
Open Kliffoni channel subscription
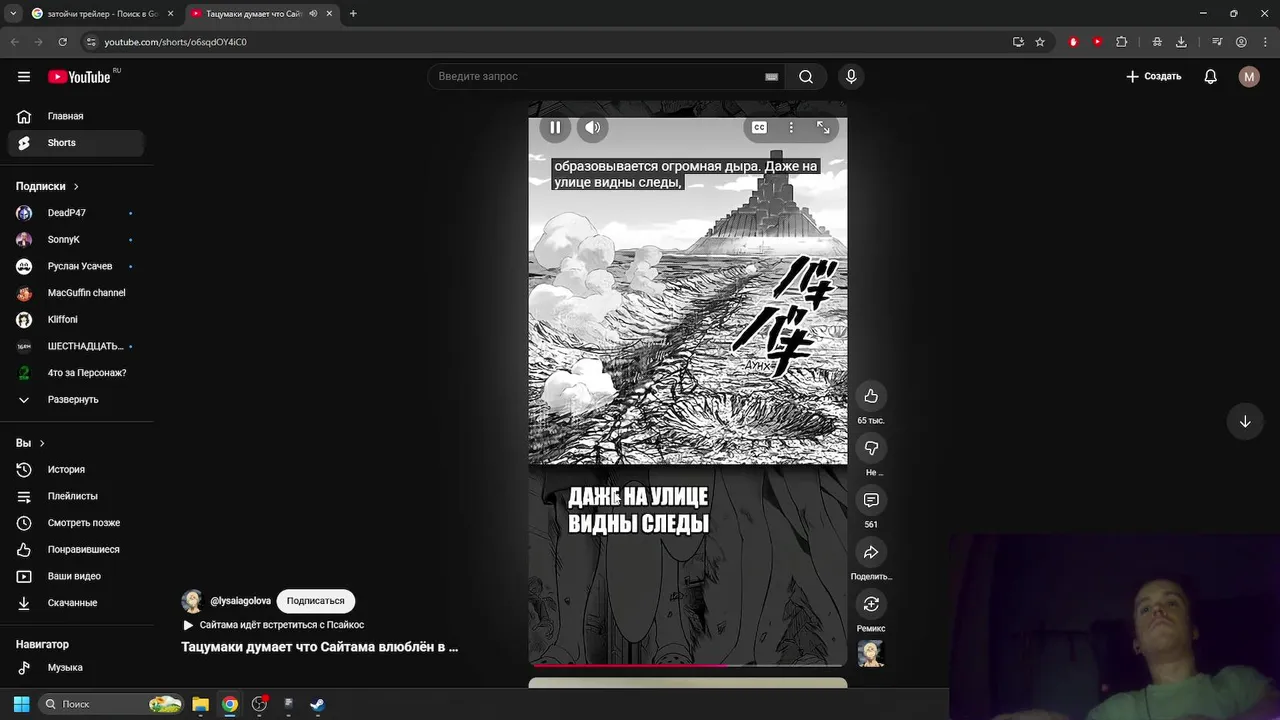(x=76, y=319)
